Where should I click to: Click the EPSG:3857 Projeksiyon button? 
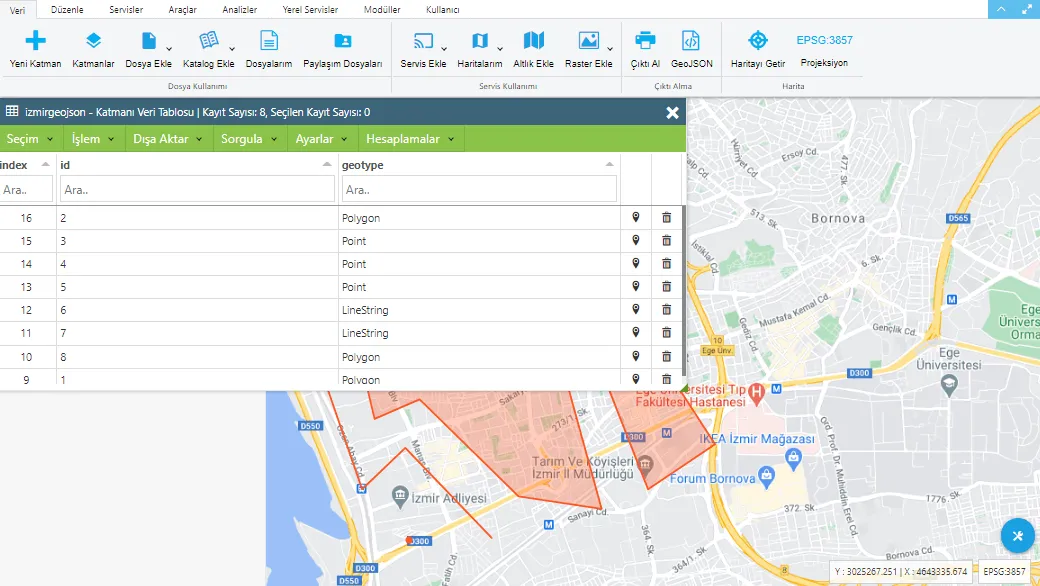pyautogui.click(x=824, y=50)
